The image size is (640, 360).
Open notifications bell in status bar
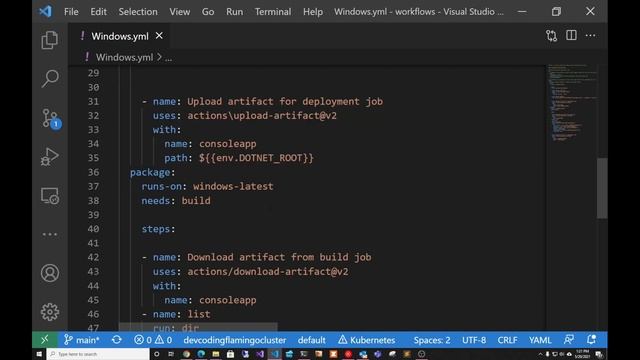pyautogui.click(x=591, y=340)
